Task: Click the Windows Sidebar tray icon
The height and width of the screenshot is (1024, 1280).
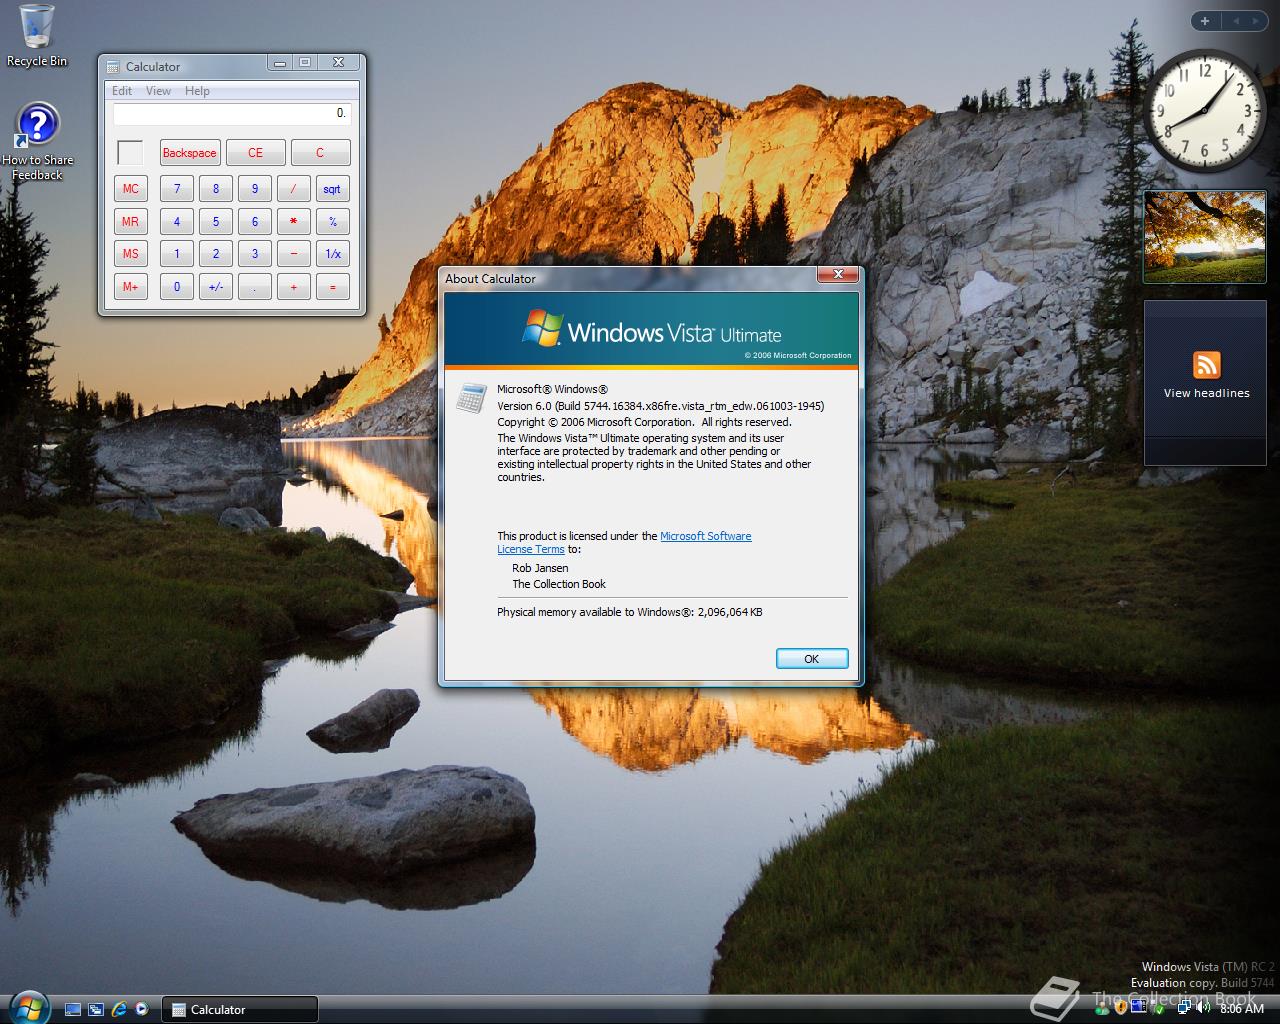Action: click(1139, 1007)
